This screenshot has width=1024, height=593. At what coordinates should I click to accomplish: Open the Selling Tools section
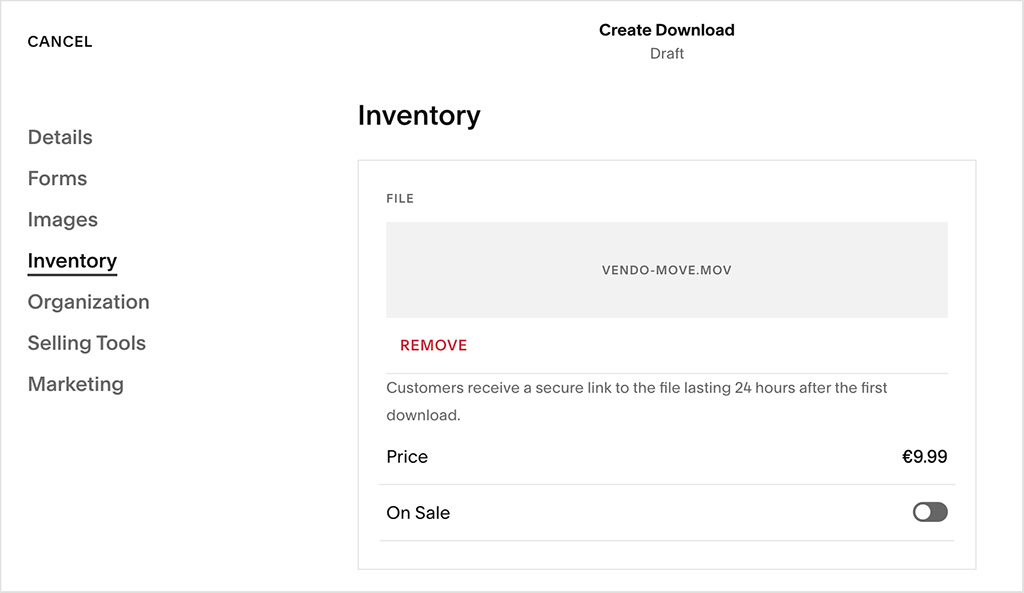click(x=86, y=343)
